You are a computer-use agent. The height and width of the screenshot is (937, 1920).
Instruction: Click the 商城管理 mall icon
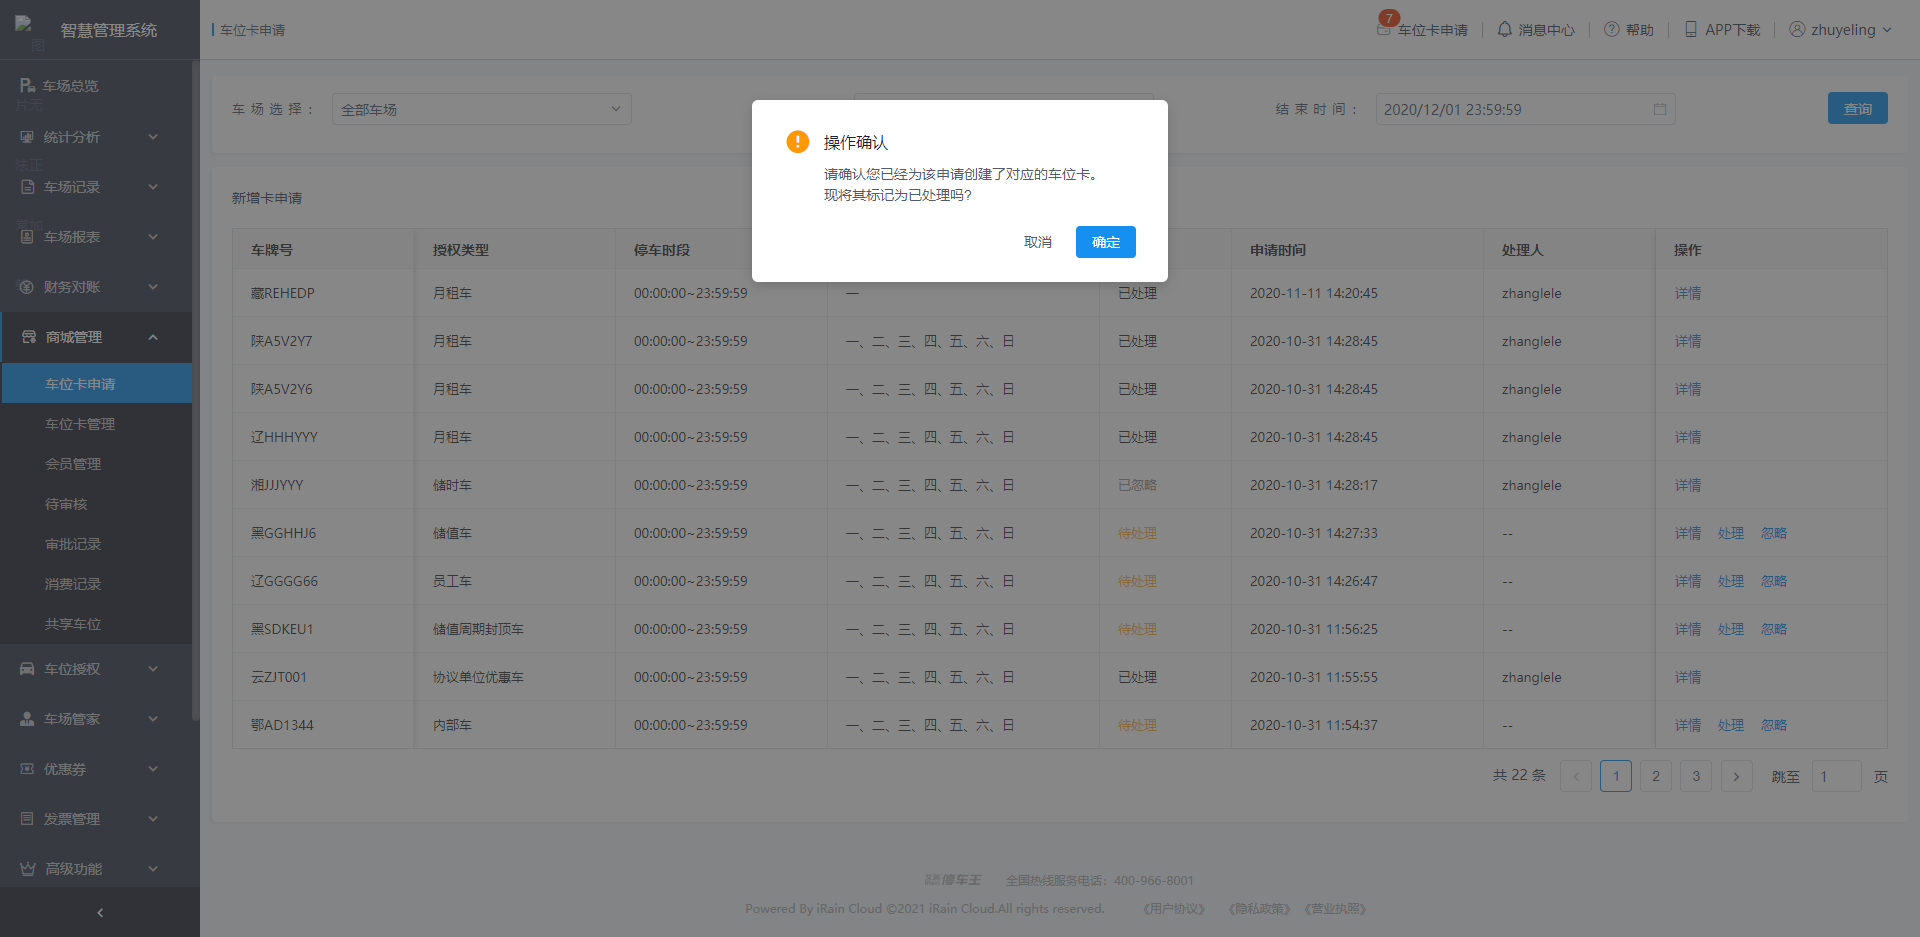point(29,337)
